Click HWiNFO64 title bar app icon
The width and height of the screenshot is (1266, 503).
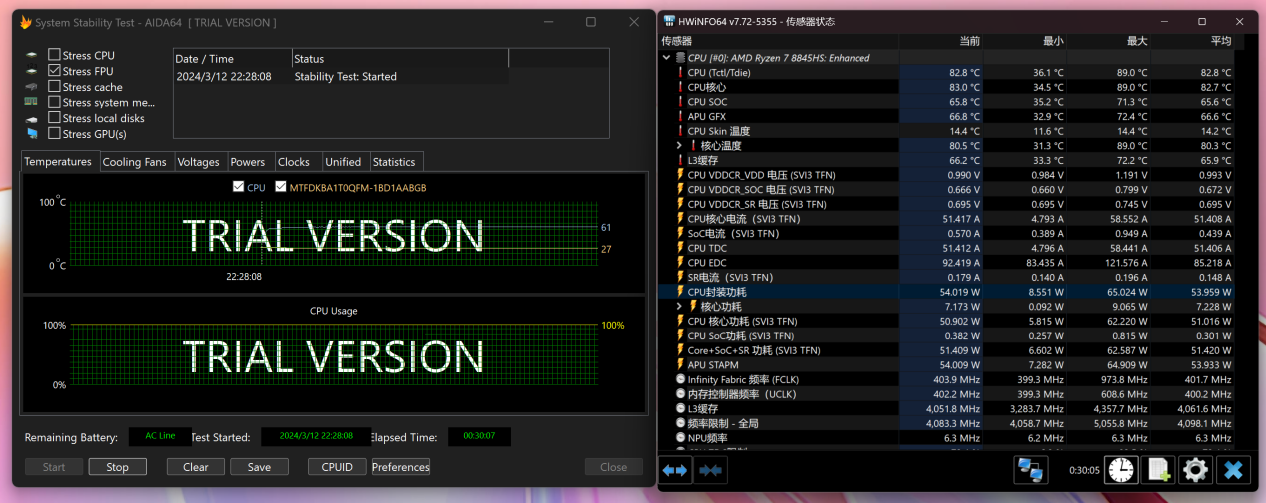pos(670,21)
